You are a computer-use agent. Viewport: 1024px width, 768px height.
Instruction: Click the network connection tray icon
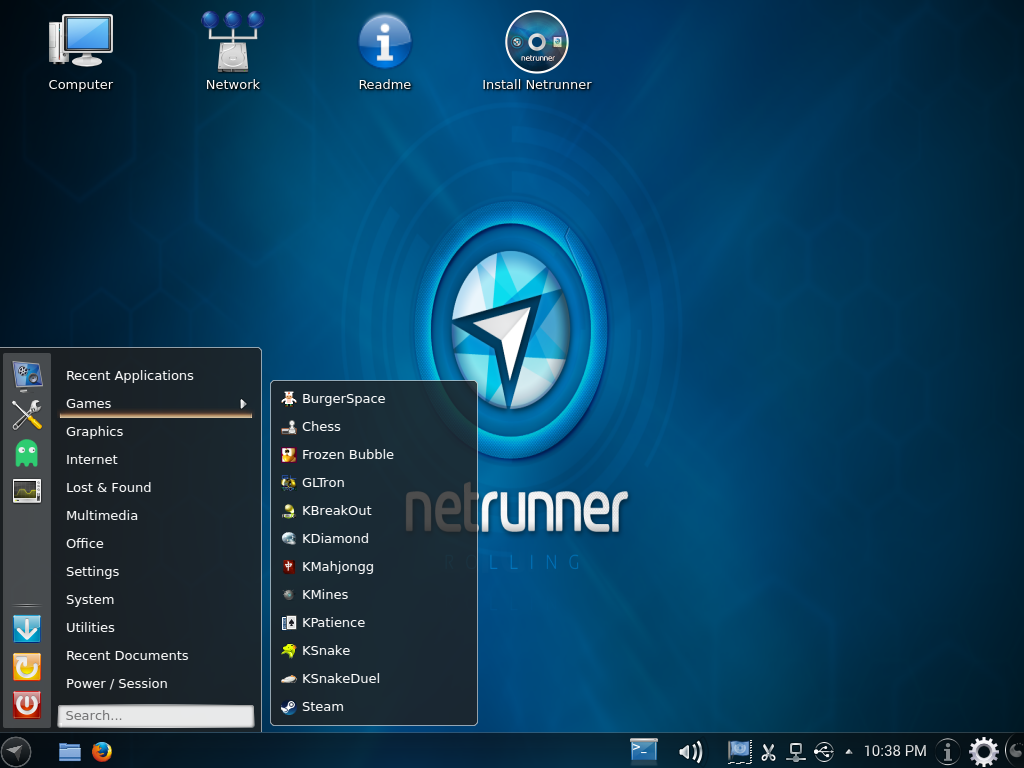[x=796, y=752]
